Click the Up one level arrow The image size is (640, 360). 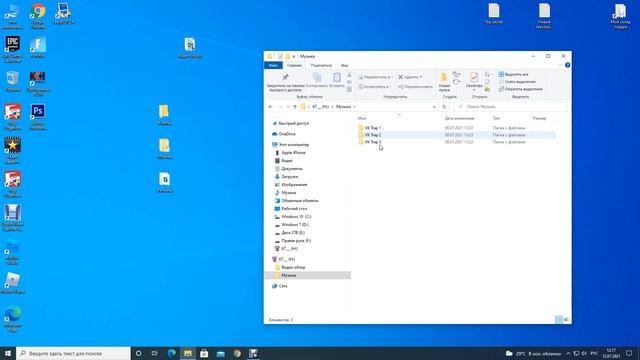coord(295,107)
